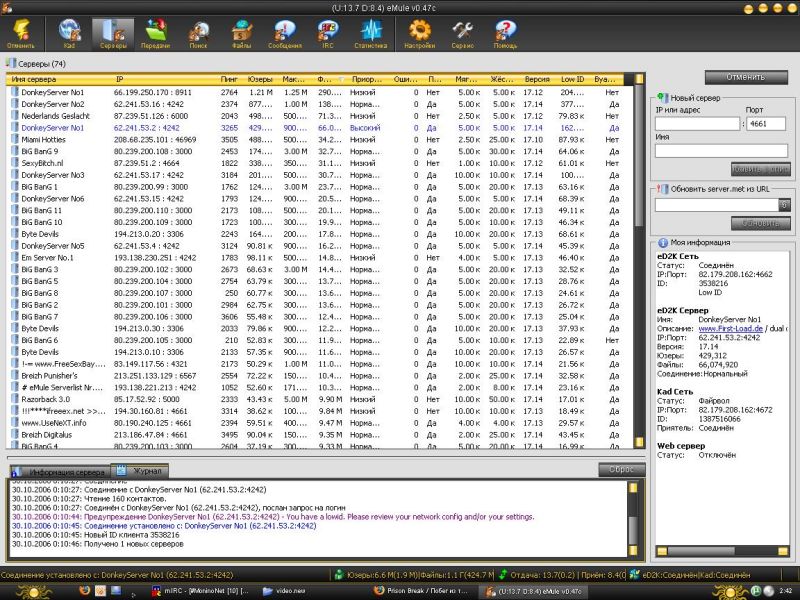Click the IP или адрес input field
800x600 pixels.
pyautogui.click(x=697, y=124)
